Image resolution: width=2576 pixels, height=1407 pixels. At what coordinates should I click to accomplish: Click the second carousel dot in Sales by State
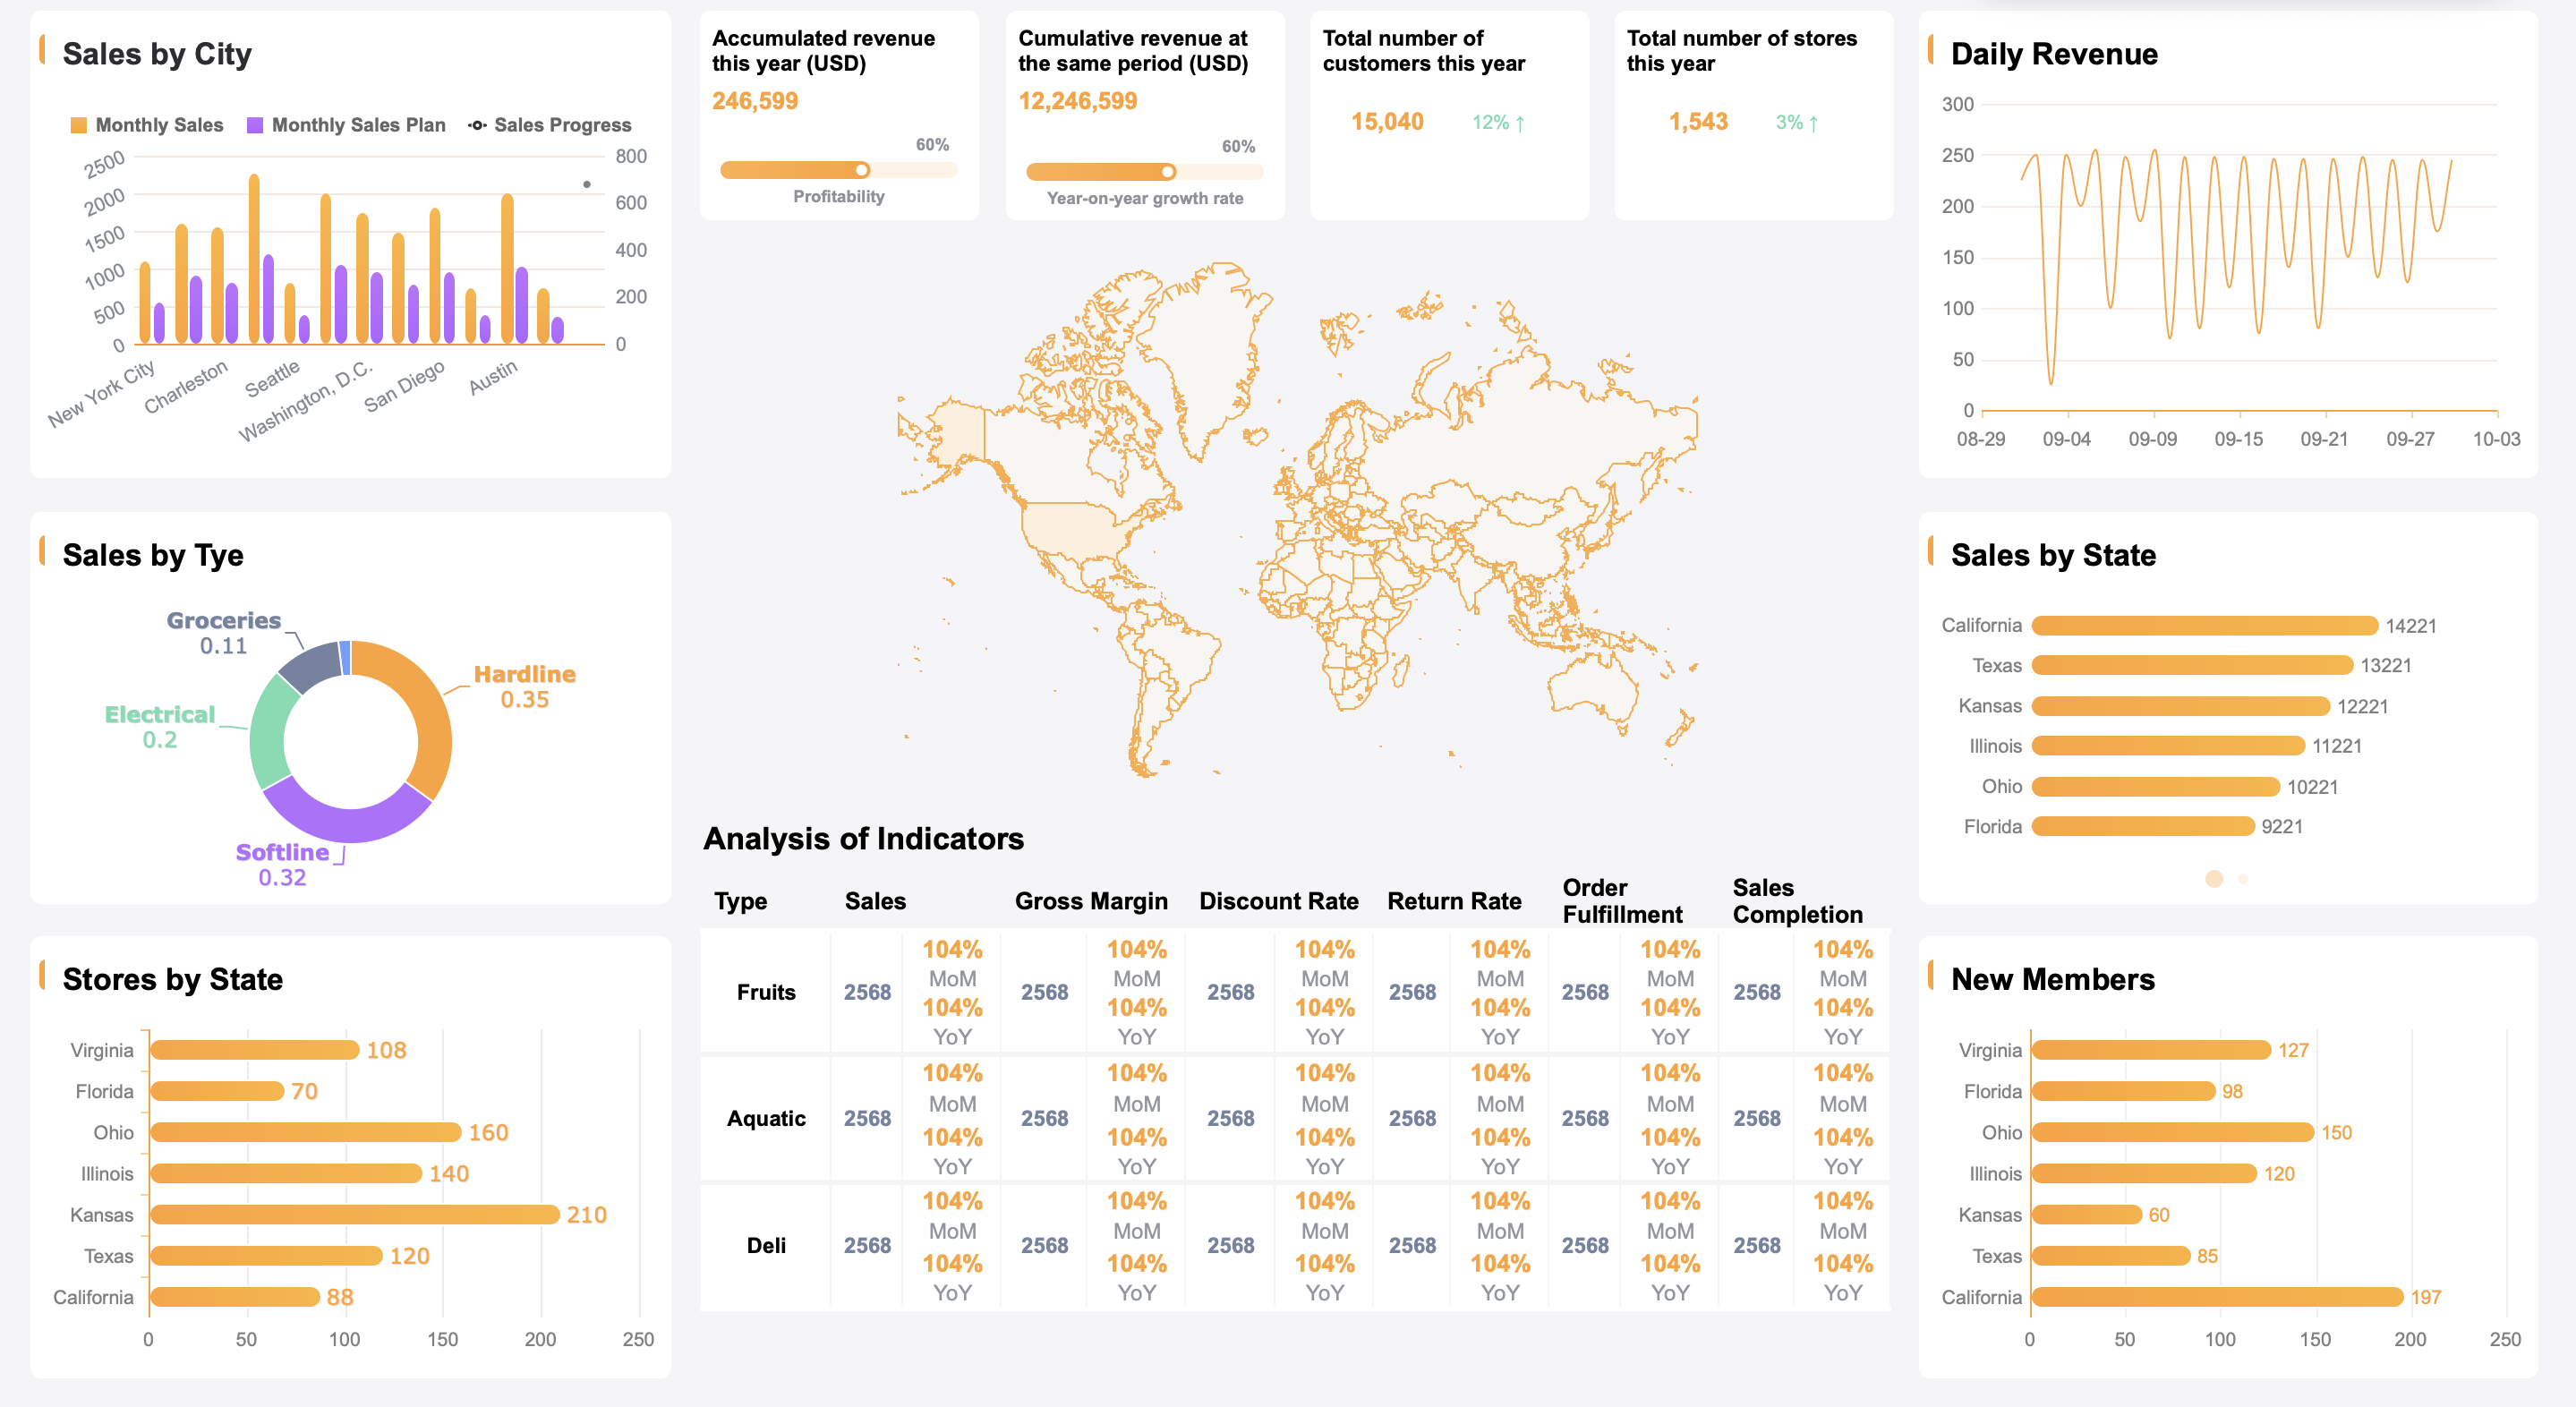2243,879
